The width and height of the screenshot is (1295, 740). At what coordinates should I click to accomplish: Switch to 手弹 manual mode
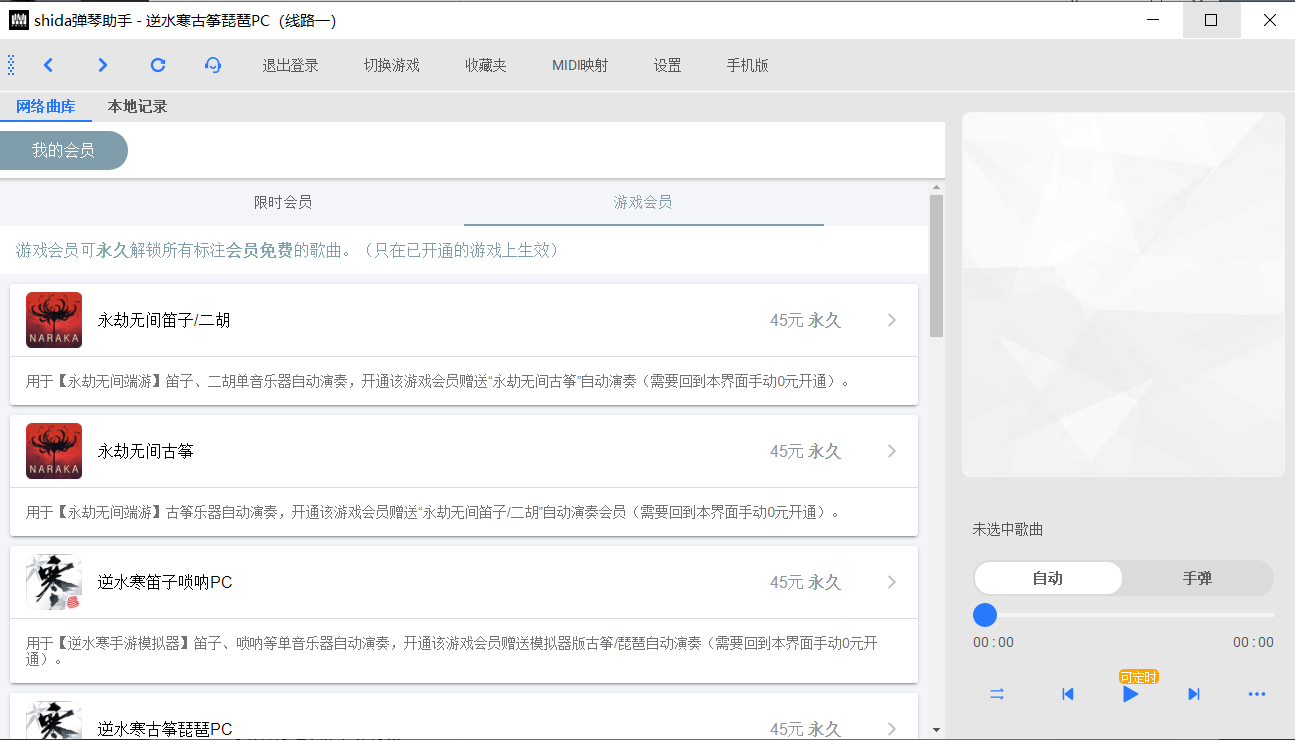pyautogui.click(x=1197, y=578)
